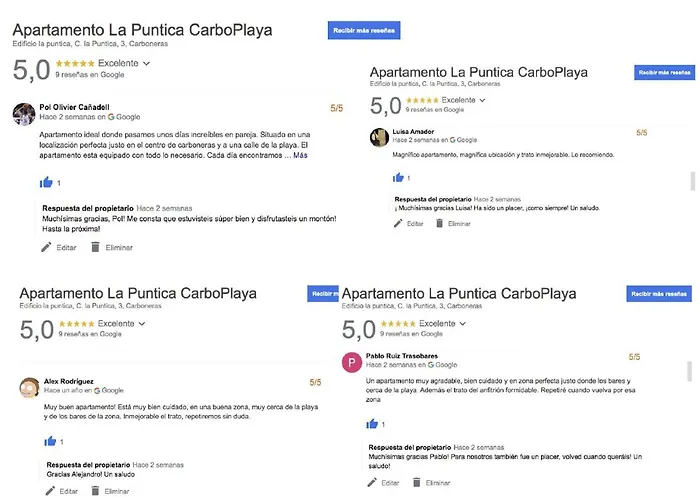Click 'Recibir más reseñas' button in bottom-right panel
Screen dimensions: 700x500
[x=659, y=294]
